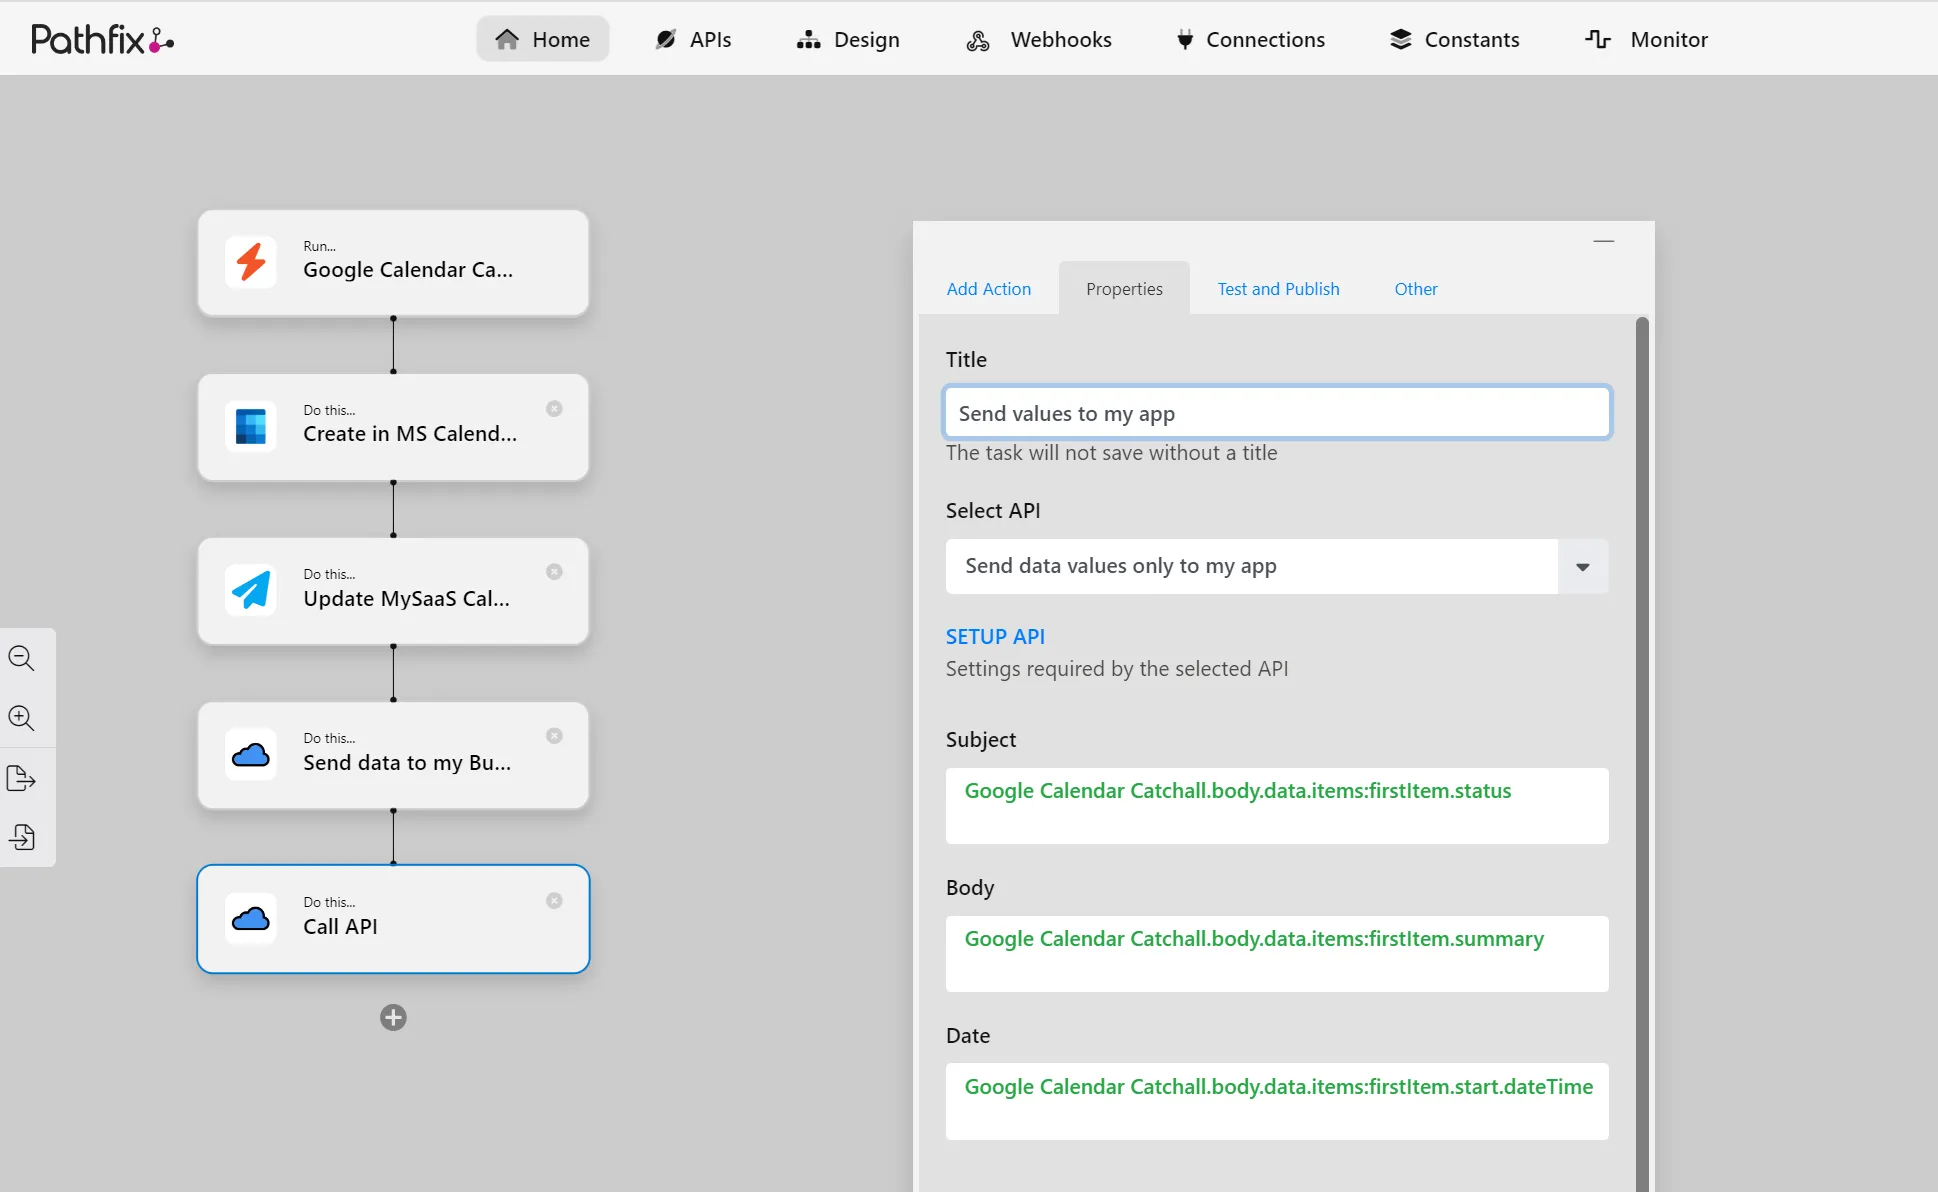Viewport: 1938px width, 1192px height.
Task: Click the import workflow icon
Action: tap(21, 837)
